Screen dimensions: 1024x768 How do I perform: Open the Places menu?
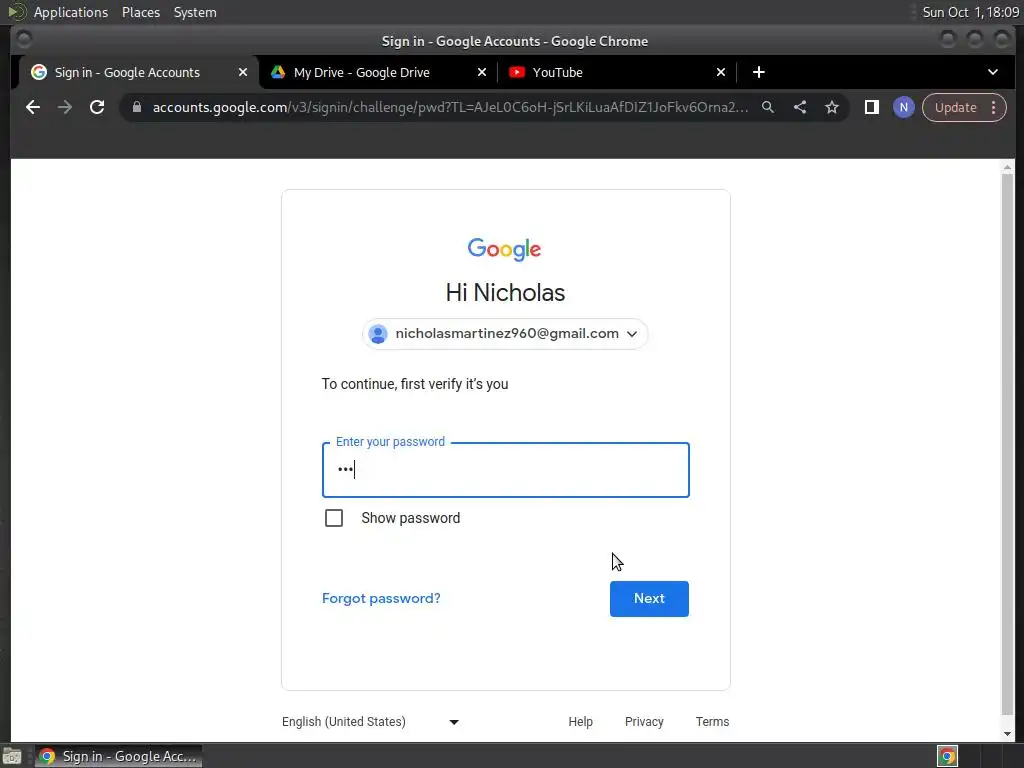tap(141, 12)
